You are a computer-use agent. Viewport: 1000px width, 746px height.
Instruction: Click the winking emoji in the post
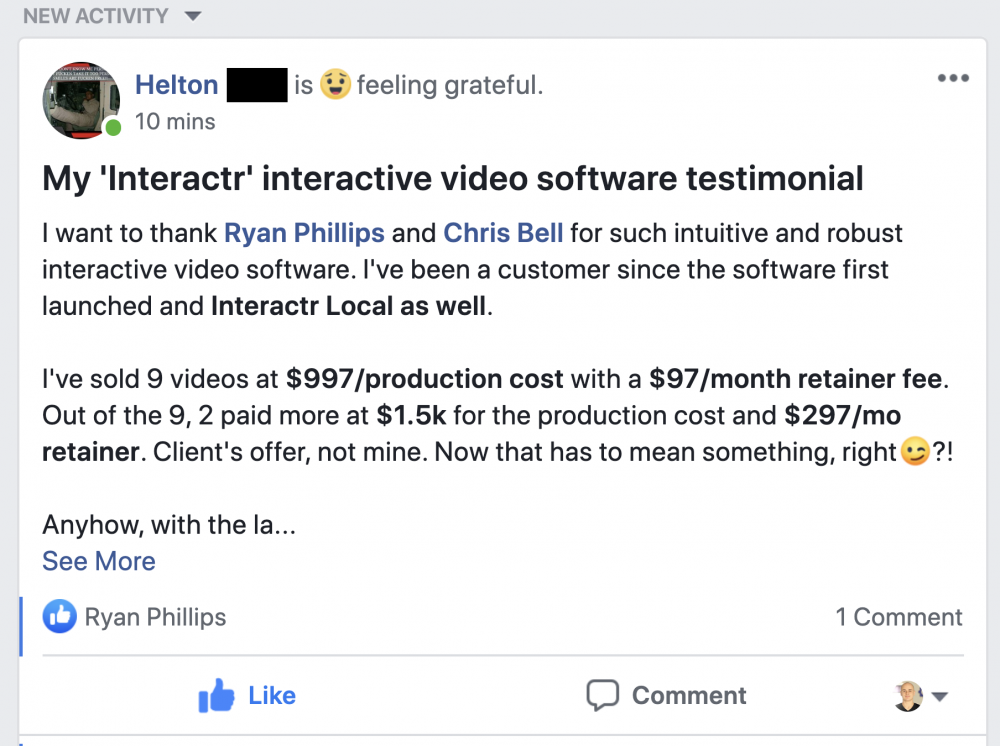[915, 452]
